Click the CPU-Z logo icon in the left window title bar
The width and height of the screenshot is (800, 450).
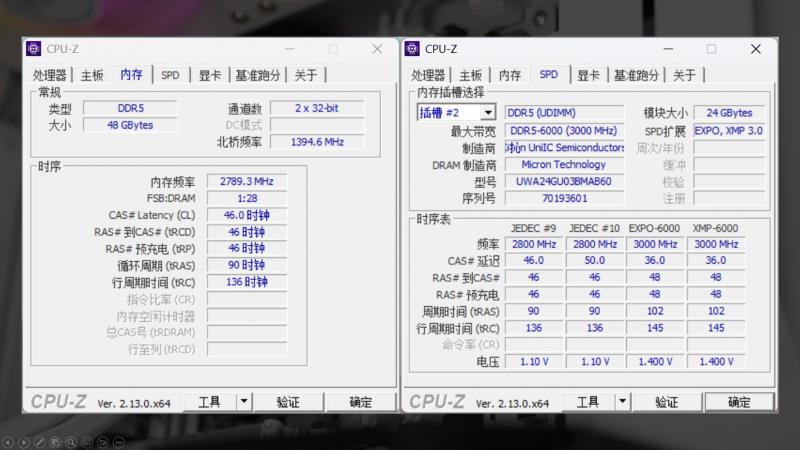pos(34,49)
